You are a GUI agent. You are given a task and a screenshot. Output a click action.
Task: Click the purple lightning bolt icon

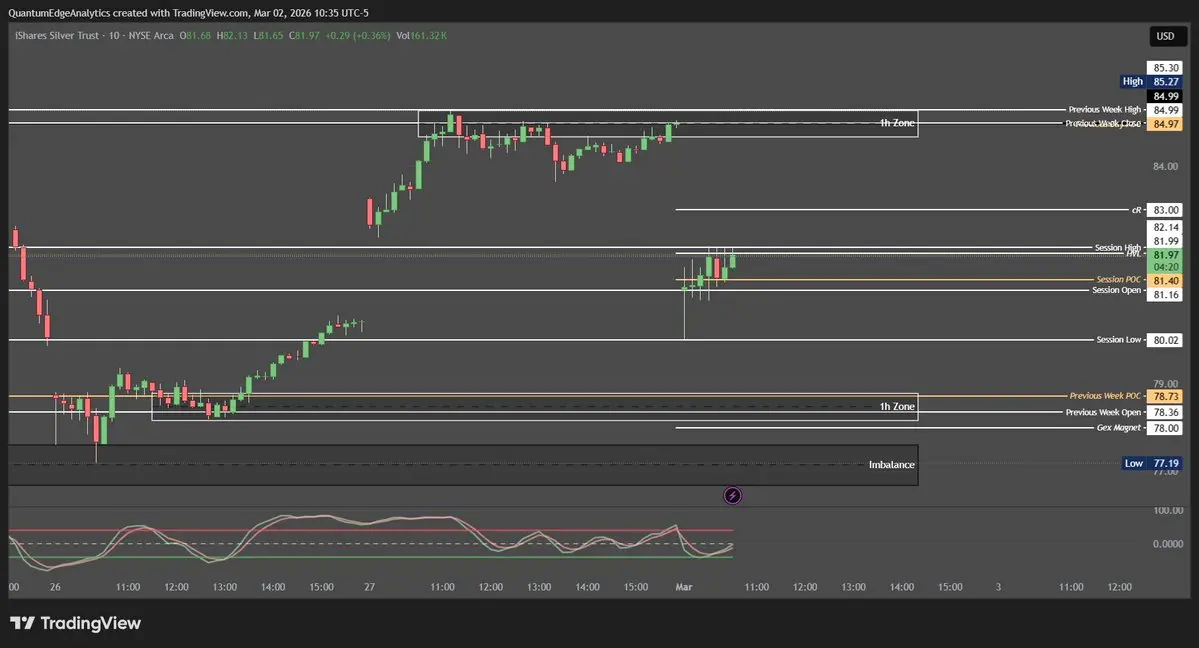(x=733, y=496)
